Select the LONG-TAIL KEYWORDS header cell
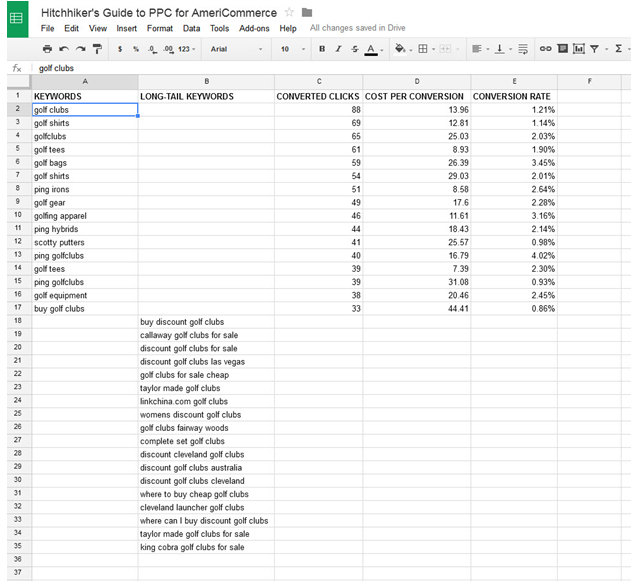Viewport: 637px width, 587px height. pos(206,96)
